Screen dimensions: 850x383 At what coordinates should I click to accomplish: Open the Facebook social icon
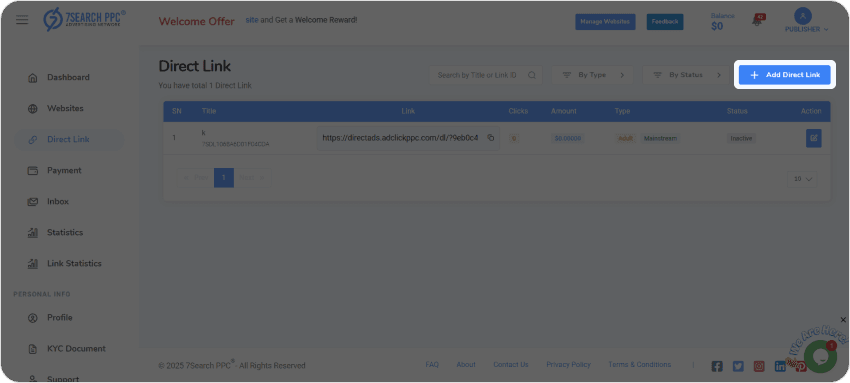pyautogui.click(x=717, y=367)
